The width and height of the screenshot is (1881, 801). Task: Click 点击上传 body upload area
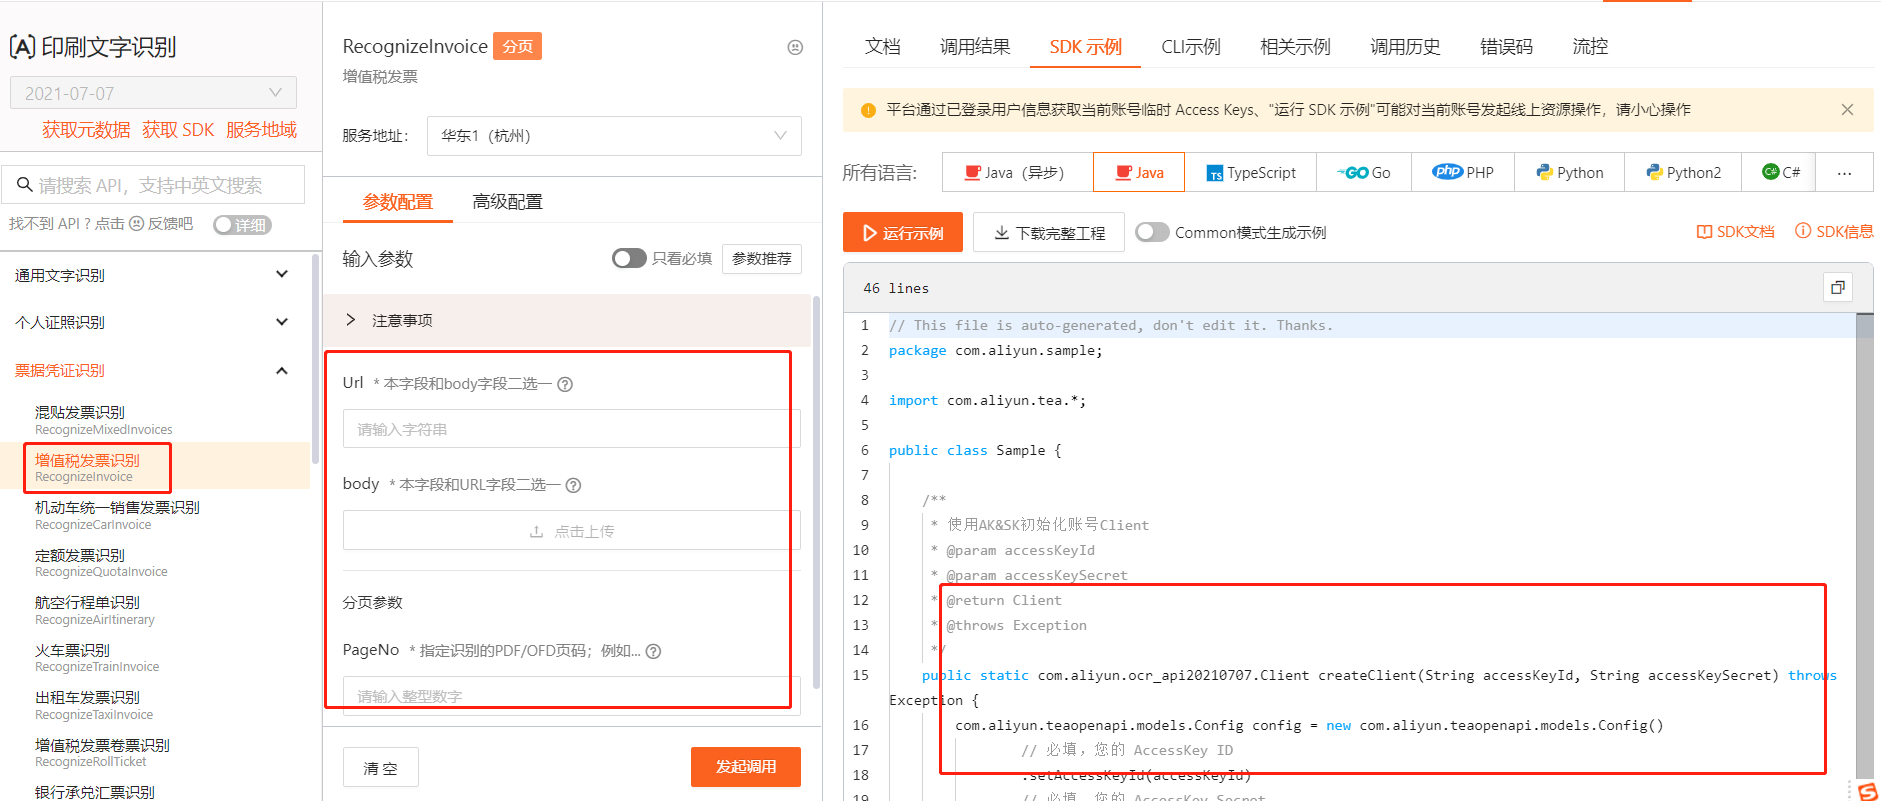pyautogui.click(x=572, y=531)
